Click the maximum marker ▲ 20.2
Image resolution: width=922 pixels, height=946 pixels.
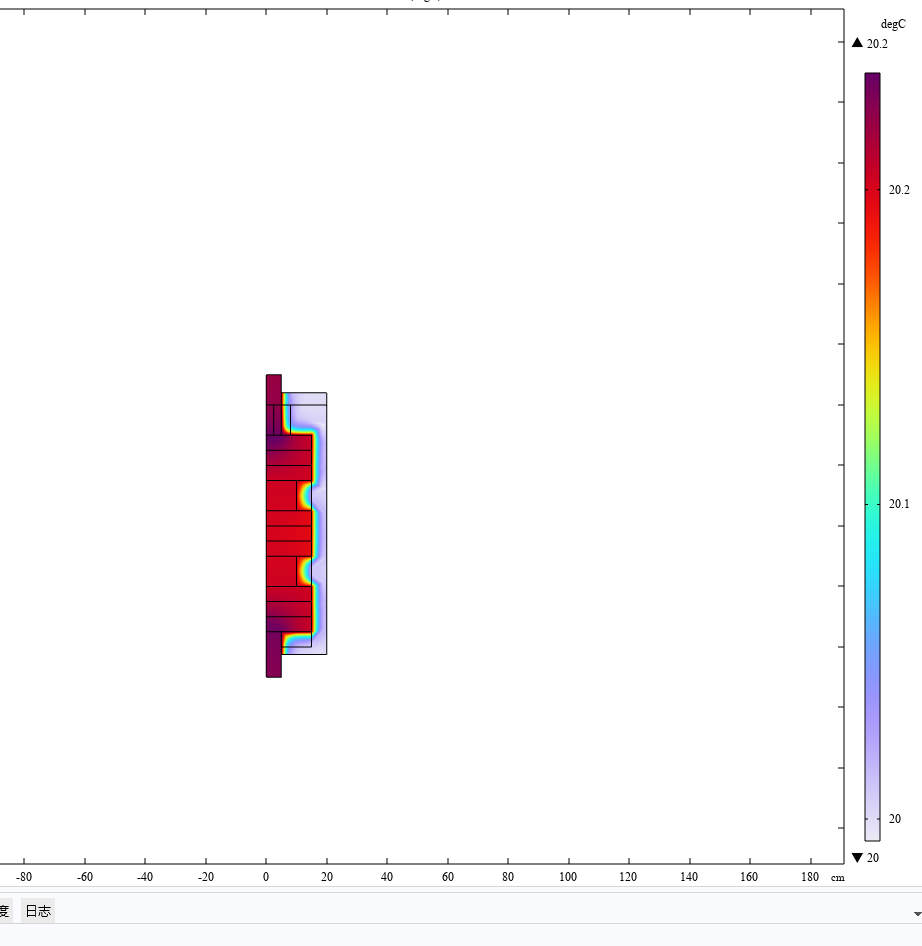click(x=870, y=43)
